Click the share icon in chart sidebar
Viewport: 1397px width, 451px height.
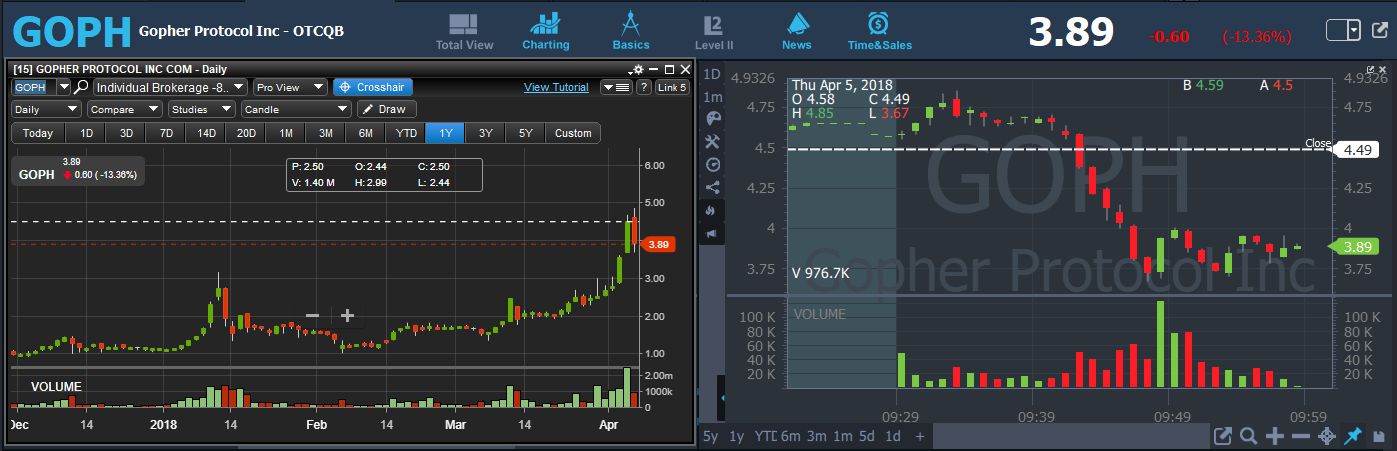(712, 187)
